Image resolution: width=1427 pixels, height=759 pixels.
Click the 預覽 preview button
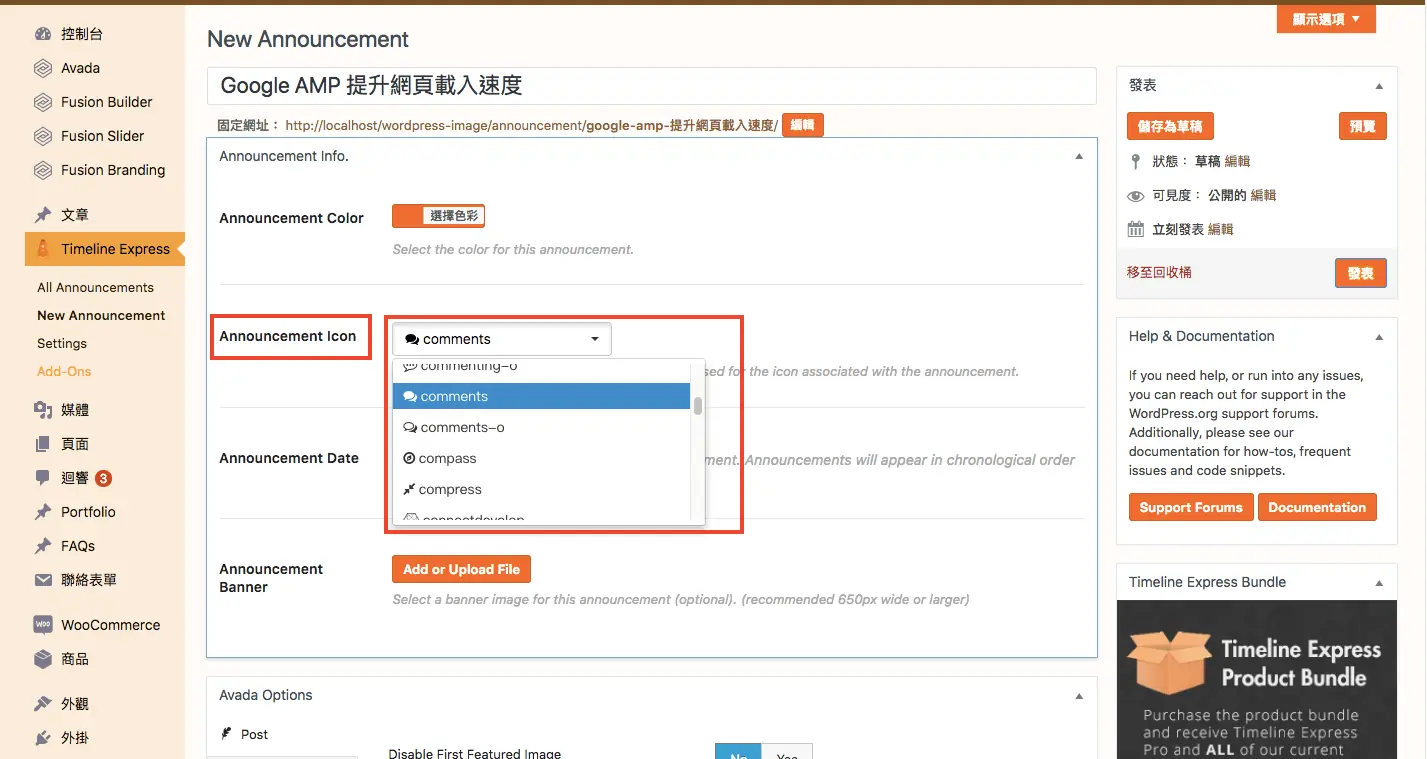[1362, 126]
